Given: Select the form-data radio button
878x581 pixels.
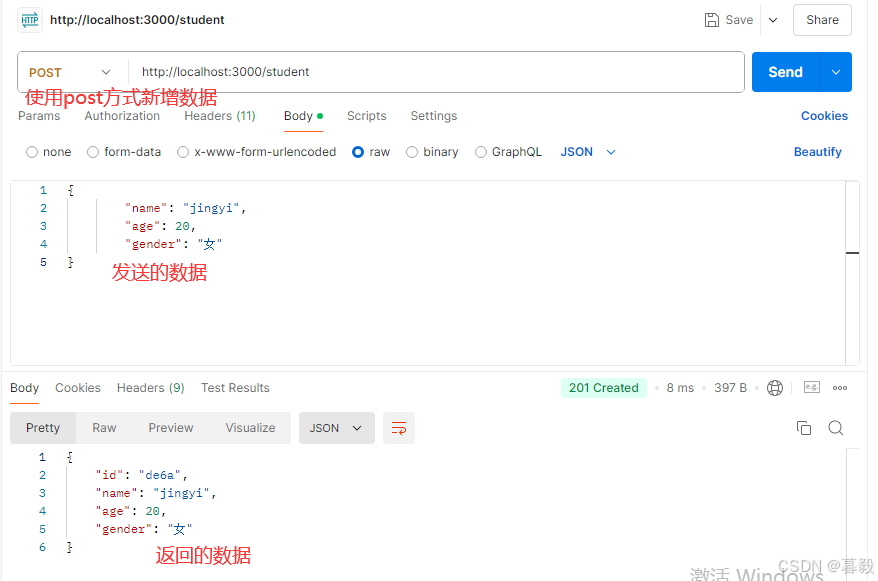Looking at the screenshot, I should pos(93,152).
